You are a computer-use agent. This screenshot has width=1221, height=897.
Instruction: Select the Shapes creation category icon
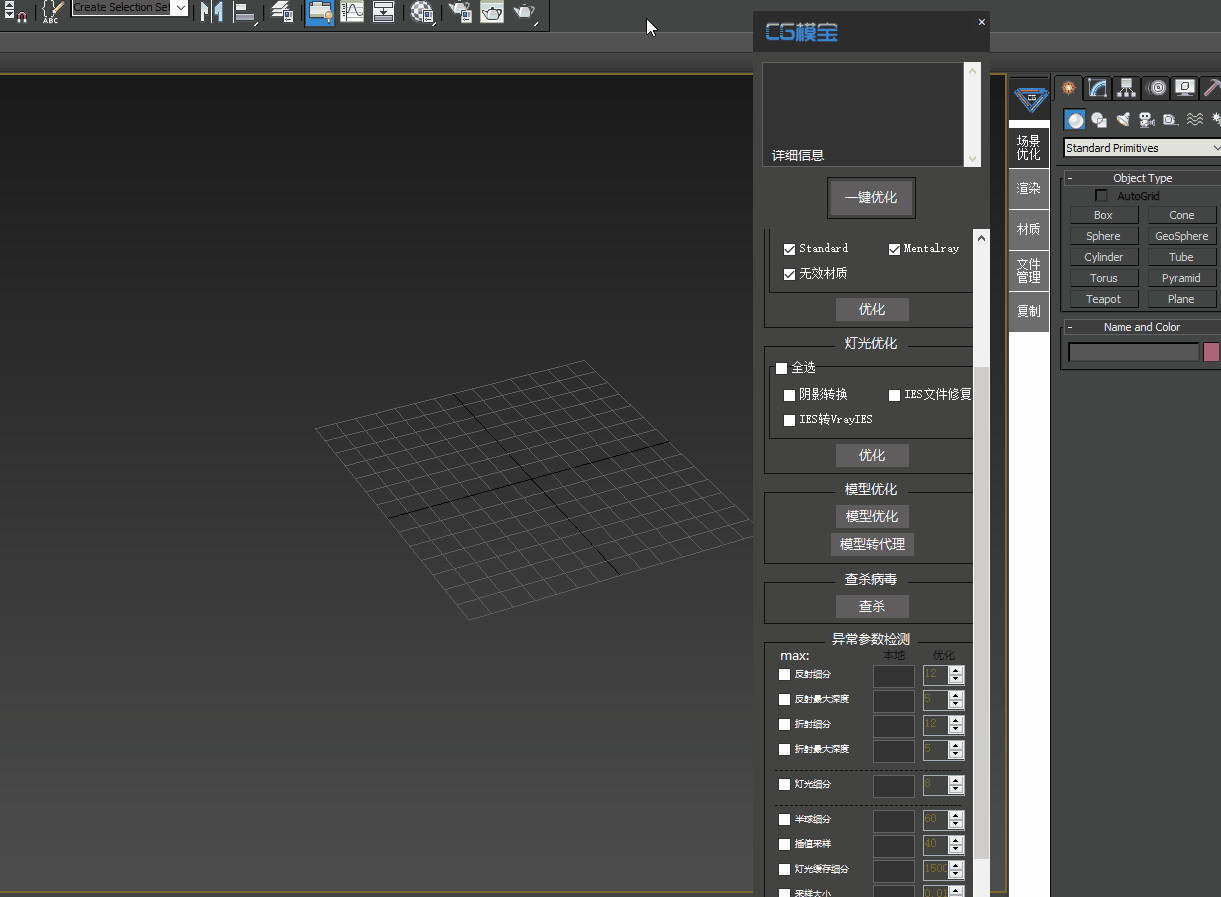click(1098, 119)
